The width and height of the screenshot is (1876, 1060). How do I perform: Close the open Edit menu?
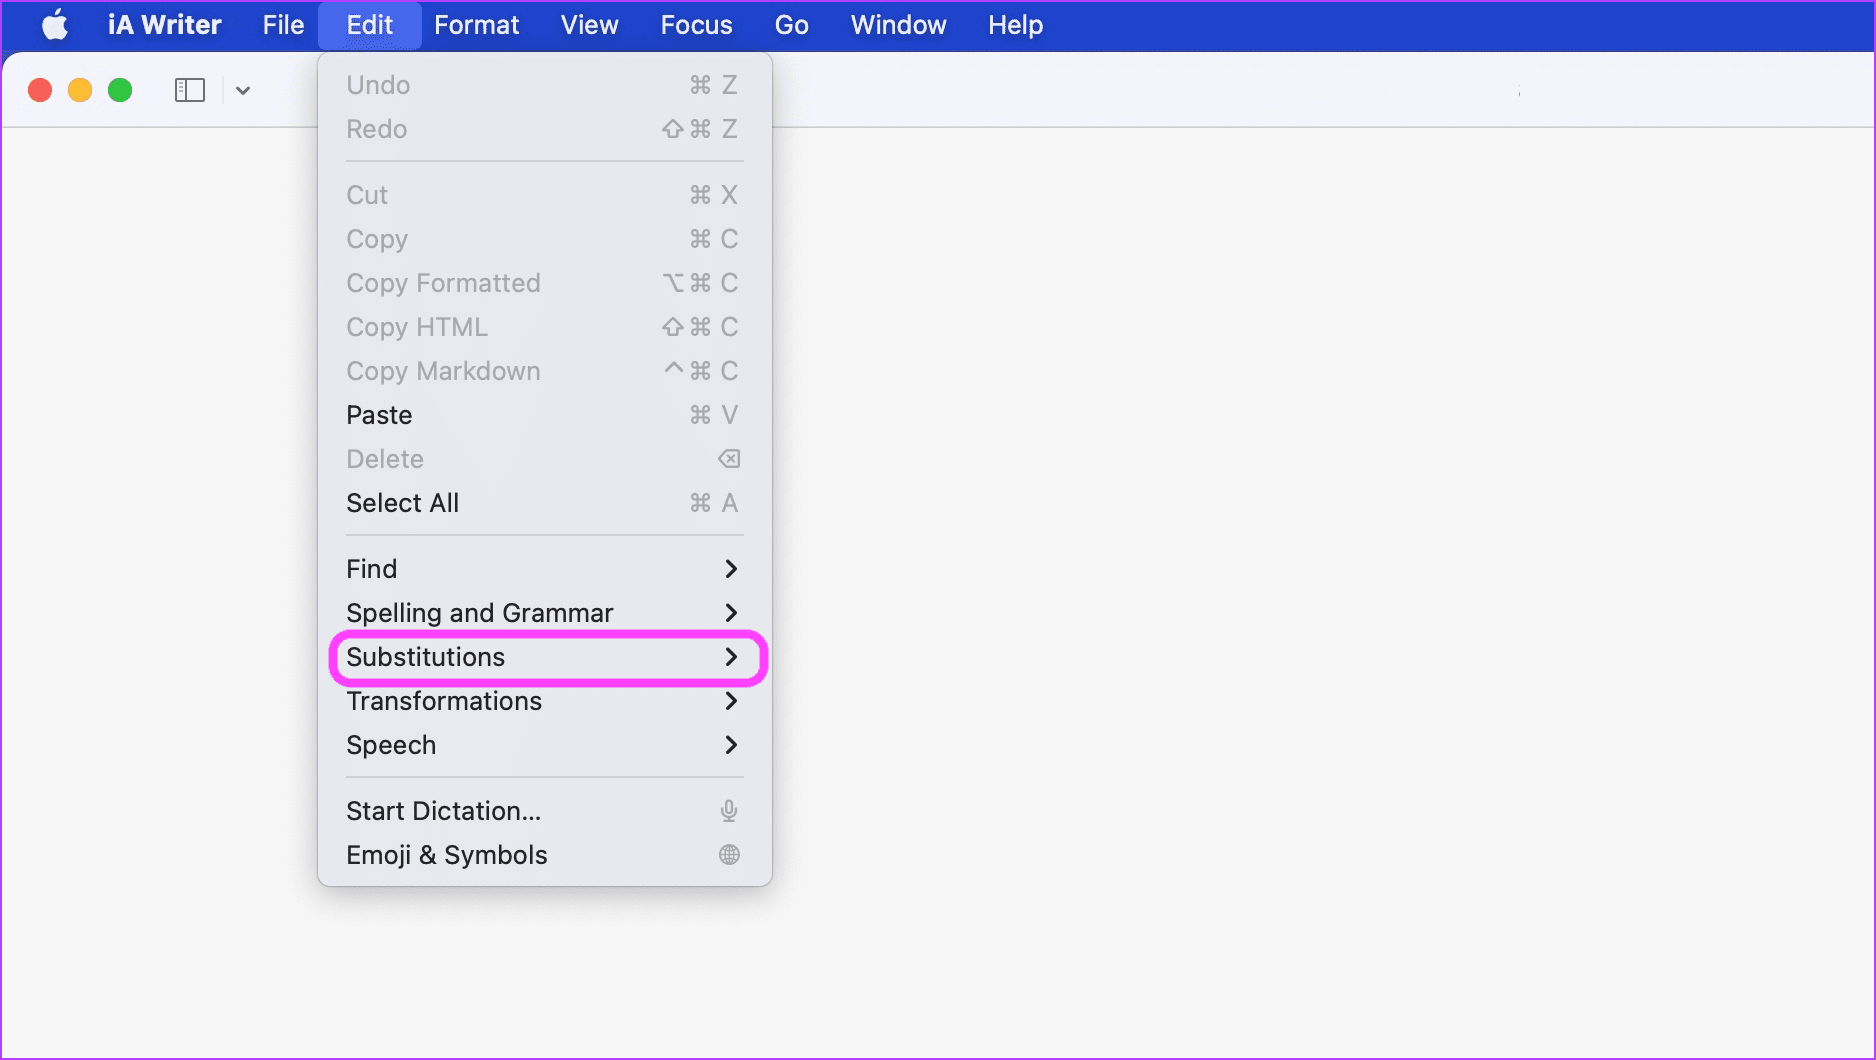(370, 25)
